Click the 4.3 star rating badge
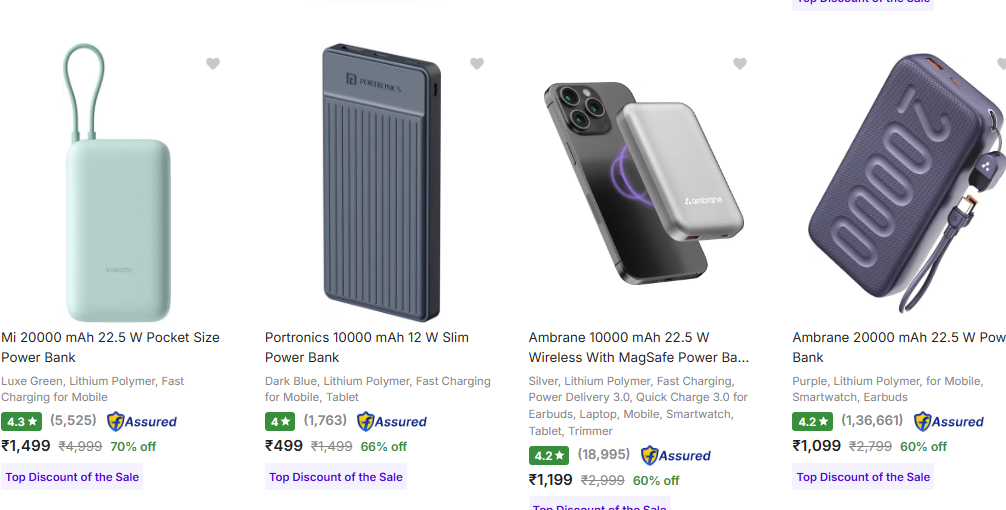 22,422
